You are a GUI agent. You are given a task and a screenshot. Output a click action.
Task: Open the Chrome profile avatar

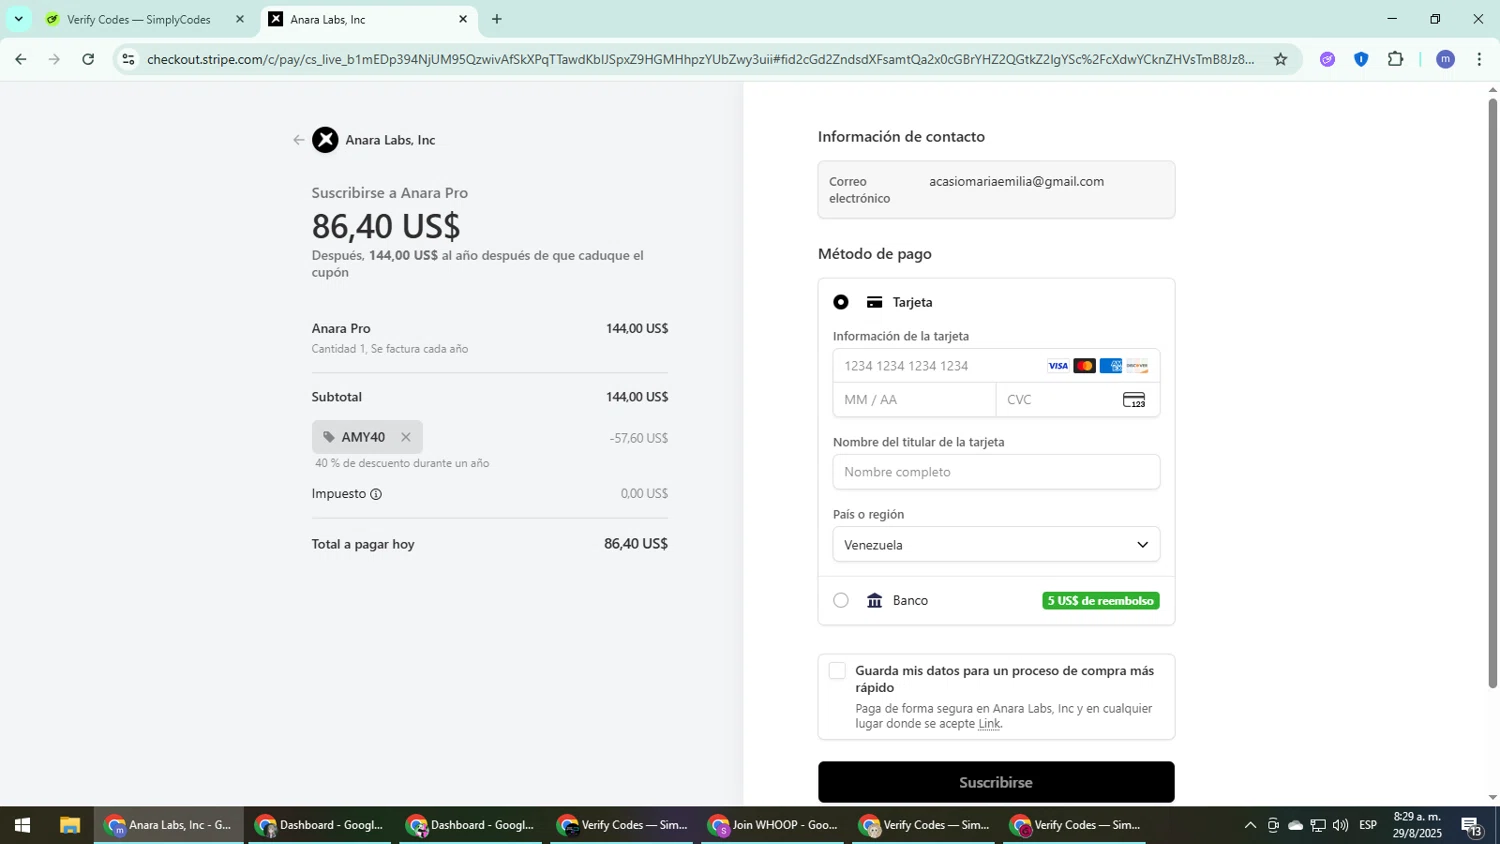[1445, 59]
